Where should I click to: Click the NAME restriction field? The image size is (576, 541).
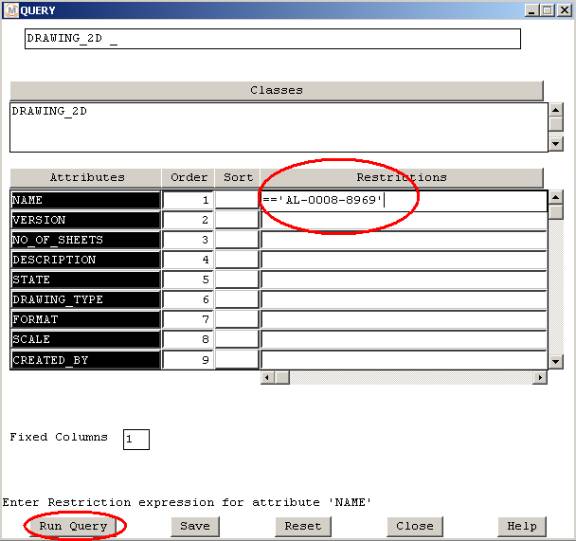pos(404,200)
